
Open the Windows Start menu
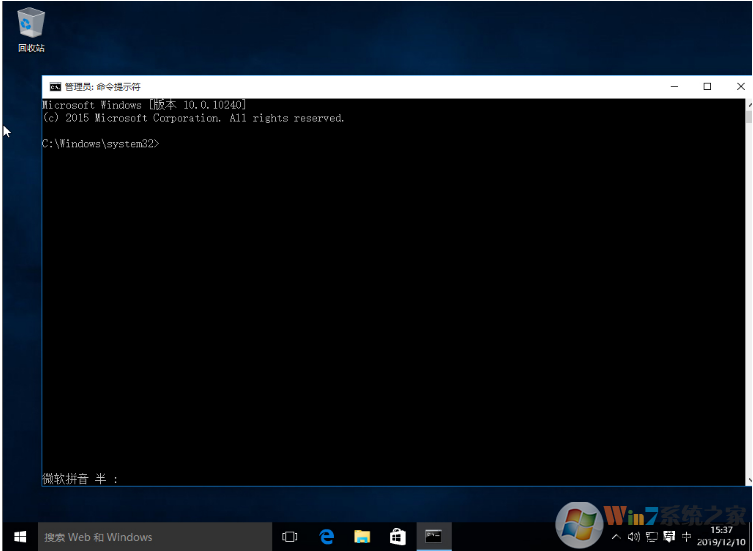pyautogui.click(x=19, y=536)
